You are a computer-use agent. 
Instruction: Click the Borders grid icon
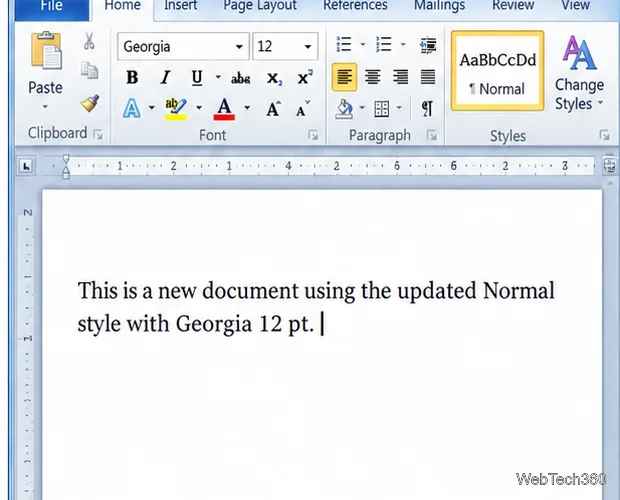click(382, 109)
